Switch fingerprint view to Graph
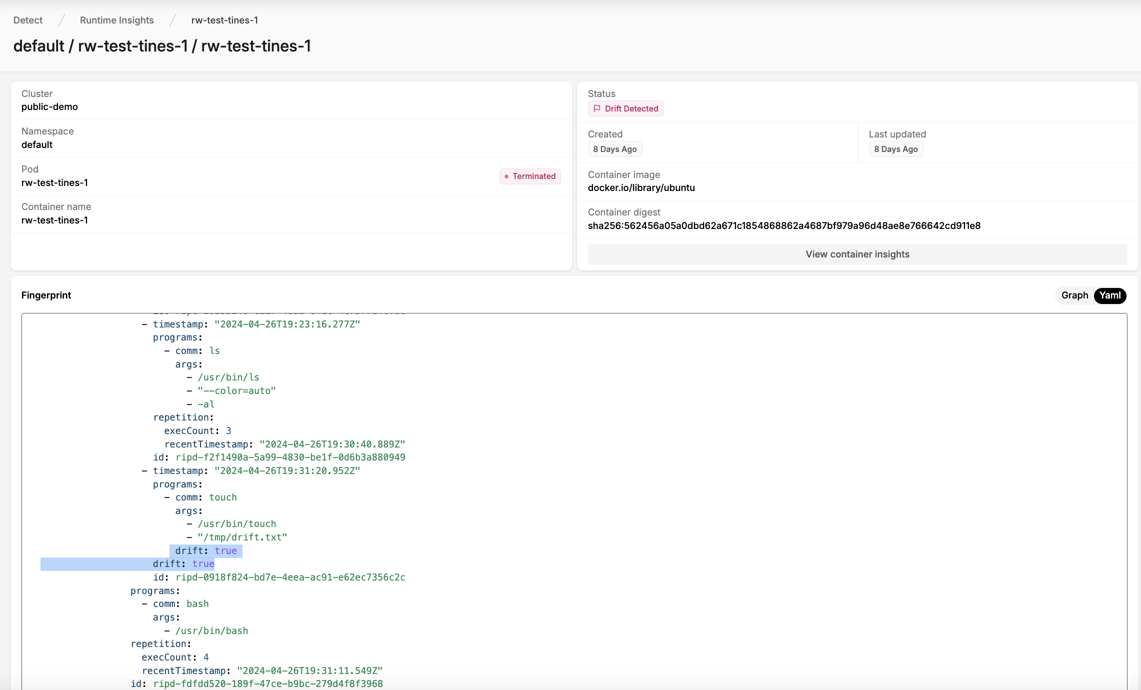This screenshot has width=1141, height=690. (x=1074, y=295)
